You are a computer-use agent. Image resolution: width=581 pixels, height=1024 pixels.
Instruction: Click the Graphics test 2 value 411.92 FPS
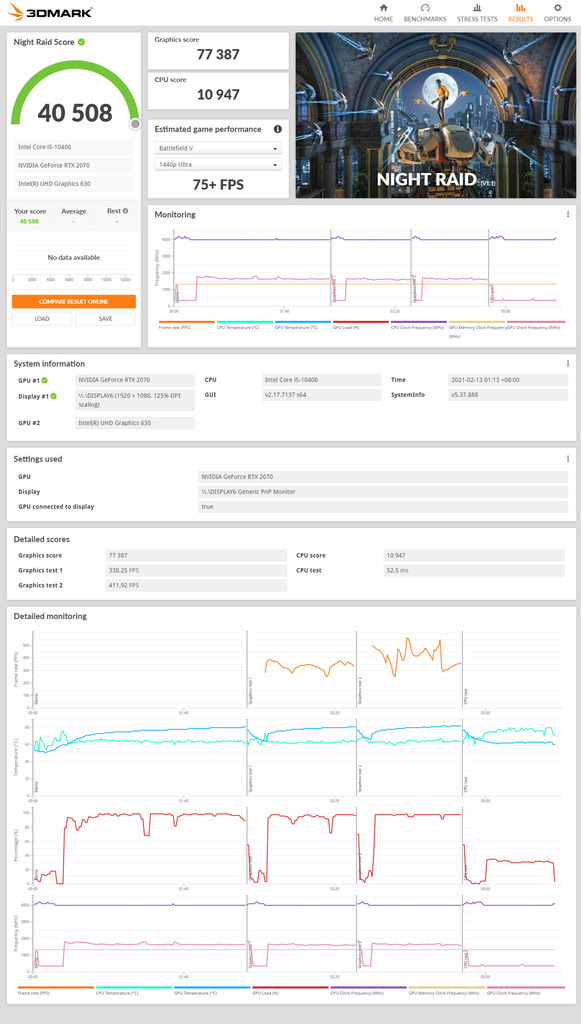196,585
